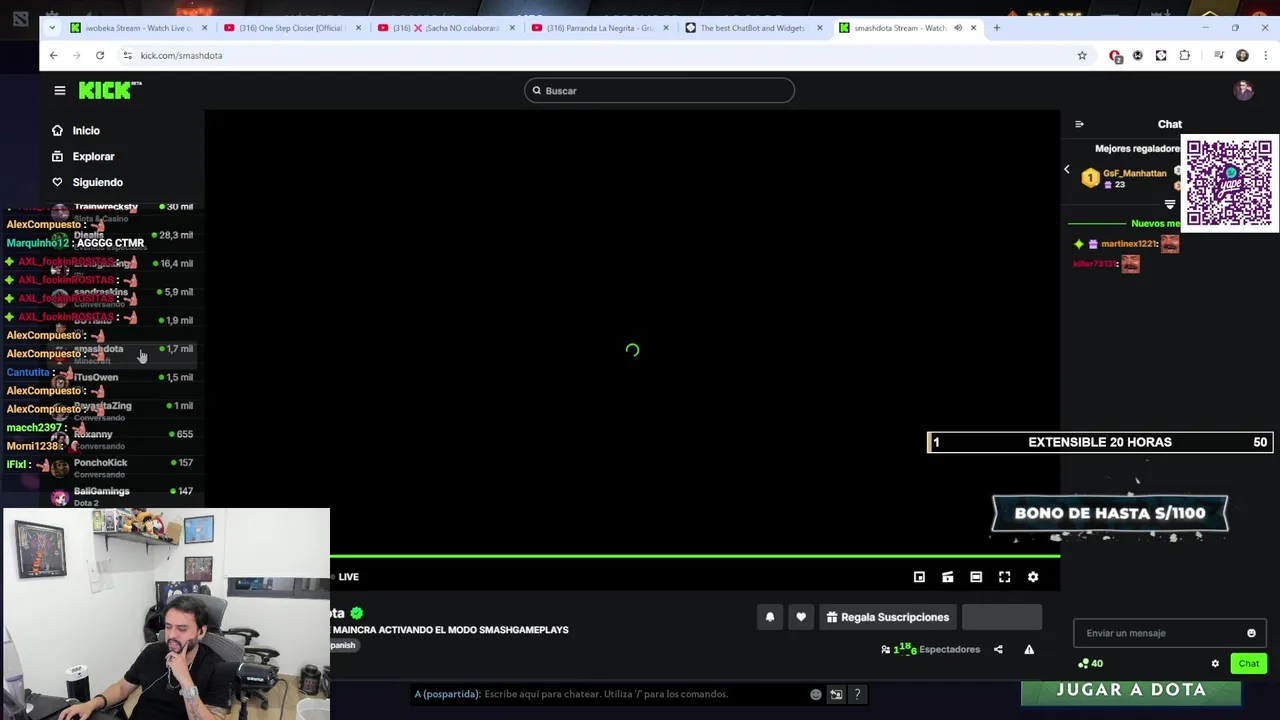Open the hamburger menu beside Kick logo
The width and height of the screenshot is (1280, 720).
click(60, 91)
